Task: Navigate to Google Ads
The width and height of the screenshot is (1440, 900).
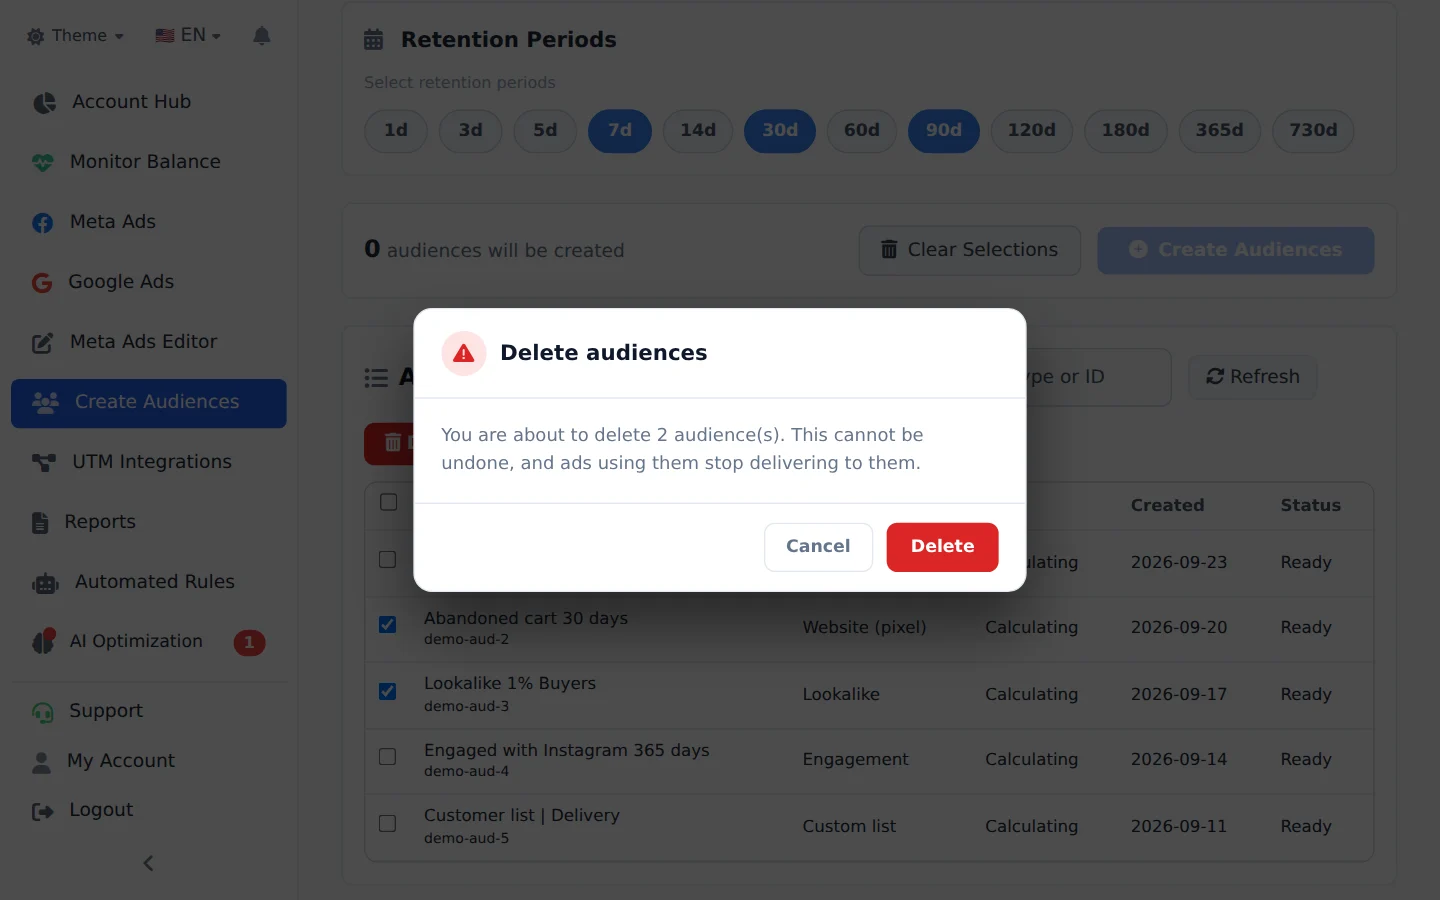Action: click(x=149, y=282)
